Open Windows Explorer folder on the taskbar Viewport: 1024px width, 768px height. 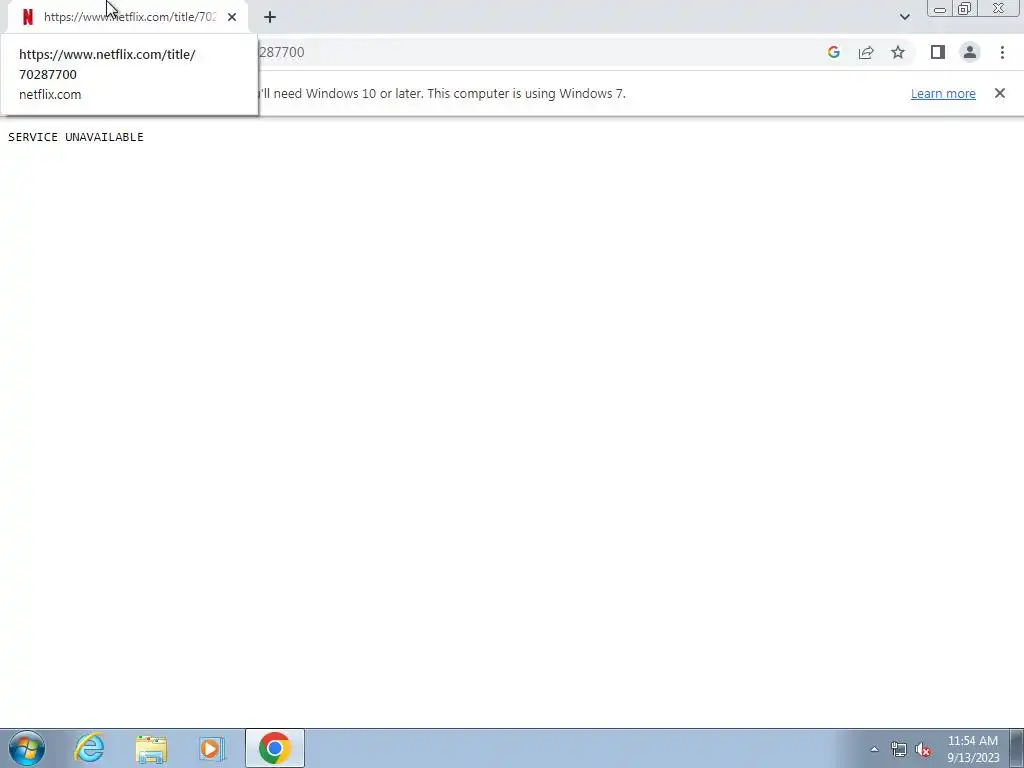[151, 748]
